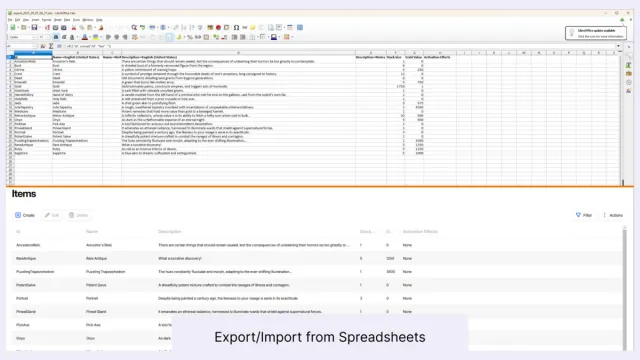Viewport: 640px width, 360px height.
Task: Open the font name dropdown
Action: (x=34, y=37)
